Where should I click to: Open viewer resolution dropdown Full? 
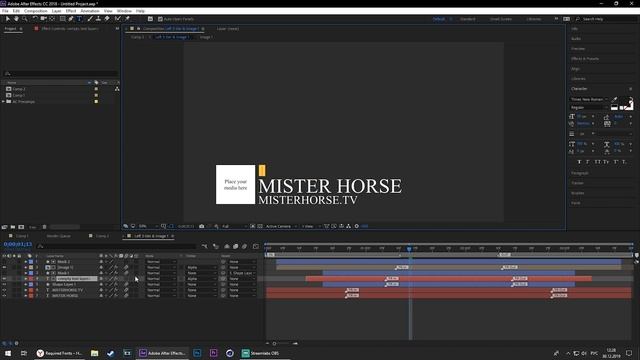[x=233, y=226]
